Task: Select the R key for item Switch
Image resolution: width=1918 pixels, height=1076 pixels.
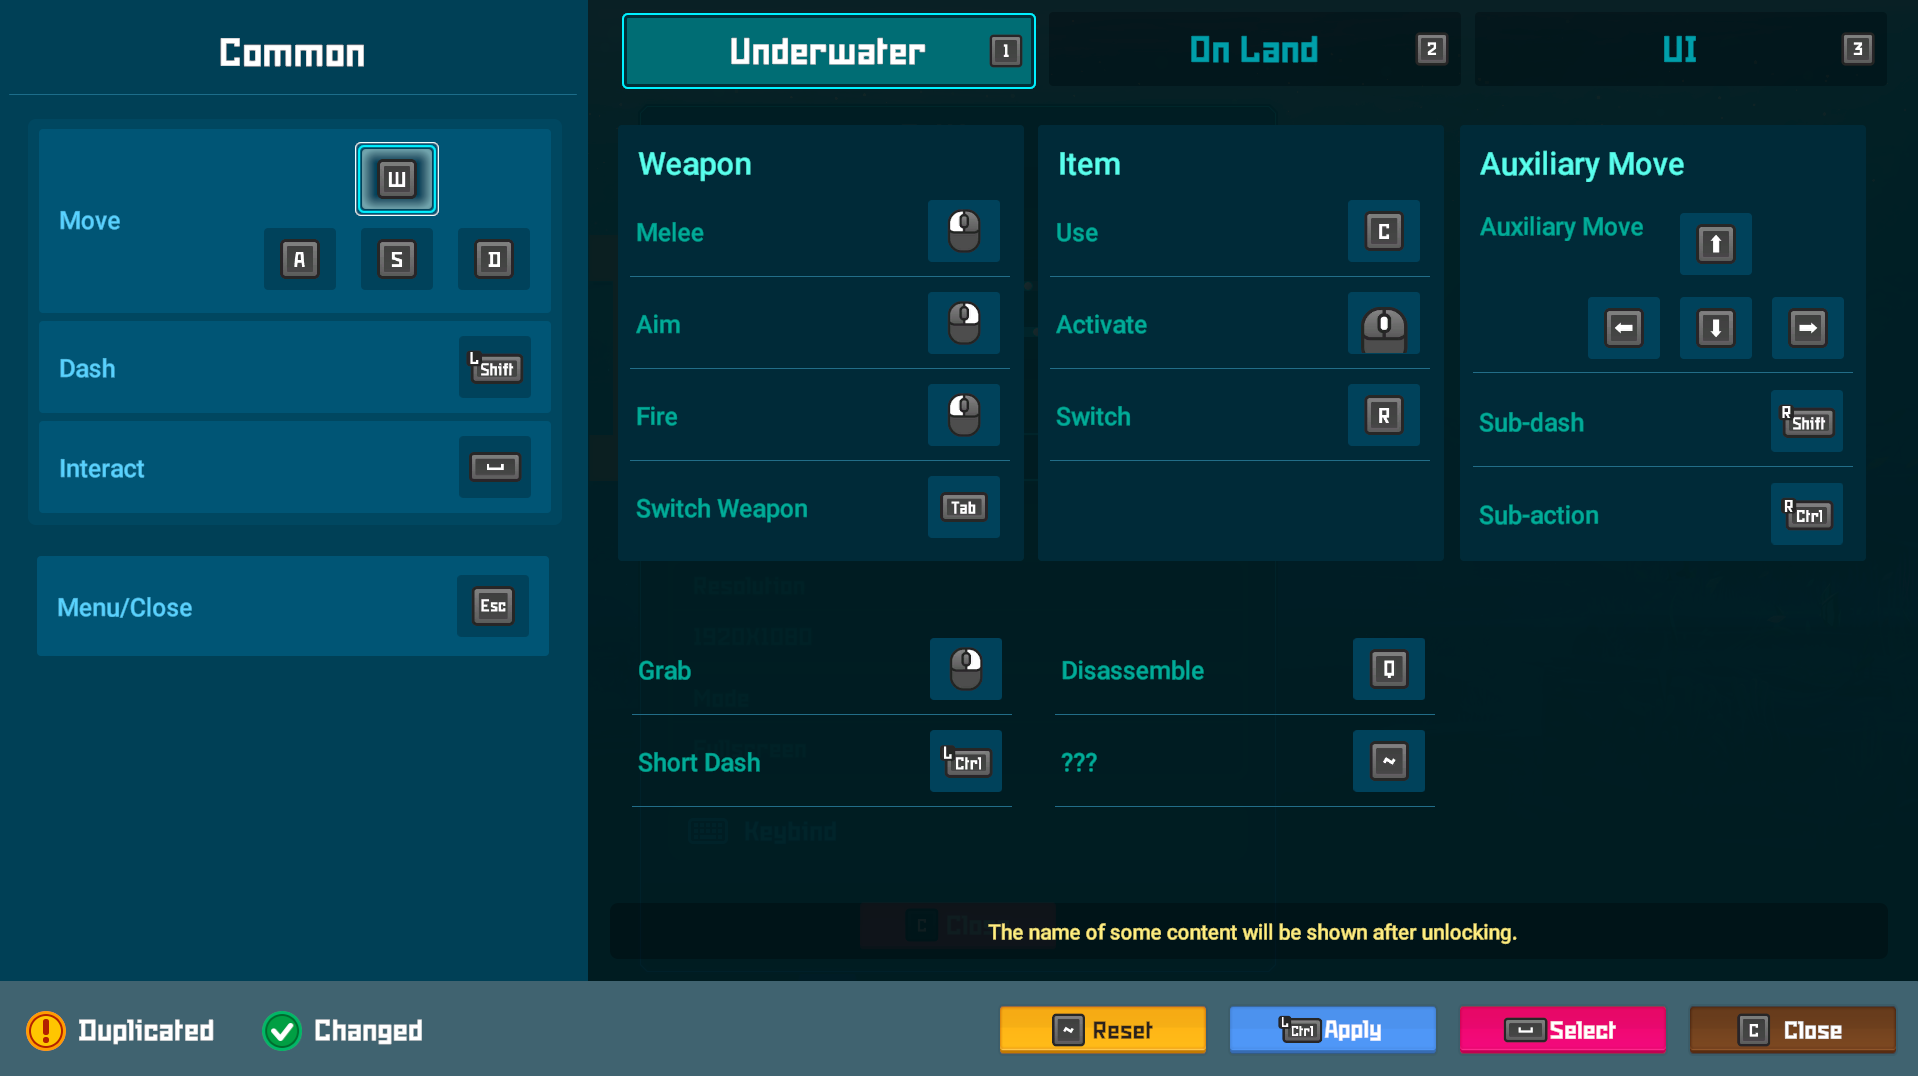Action: click(x=1383, y=416)
